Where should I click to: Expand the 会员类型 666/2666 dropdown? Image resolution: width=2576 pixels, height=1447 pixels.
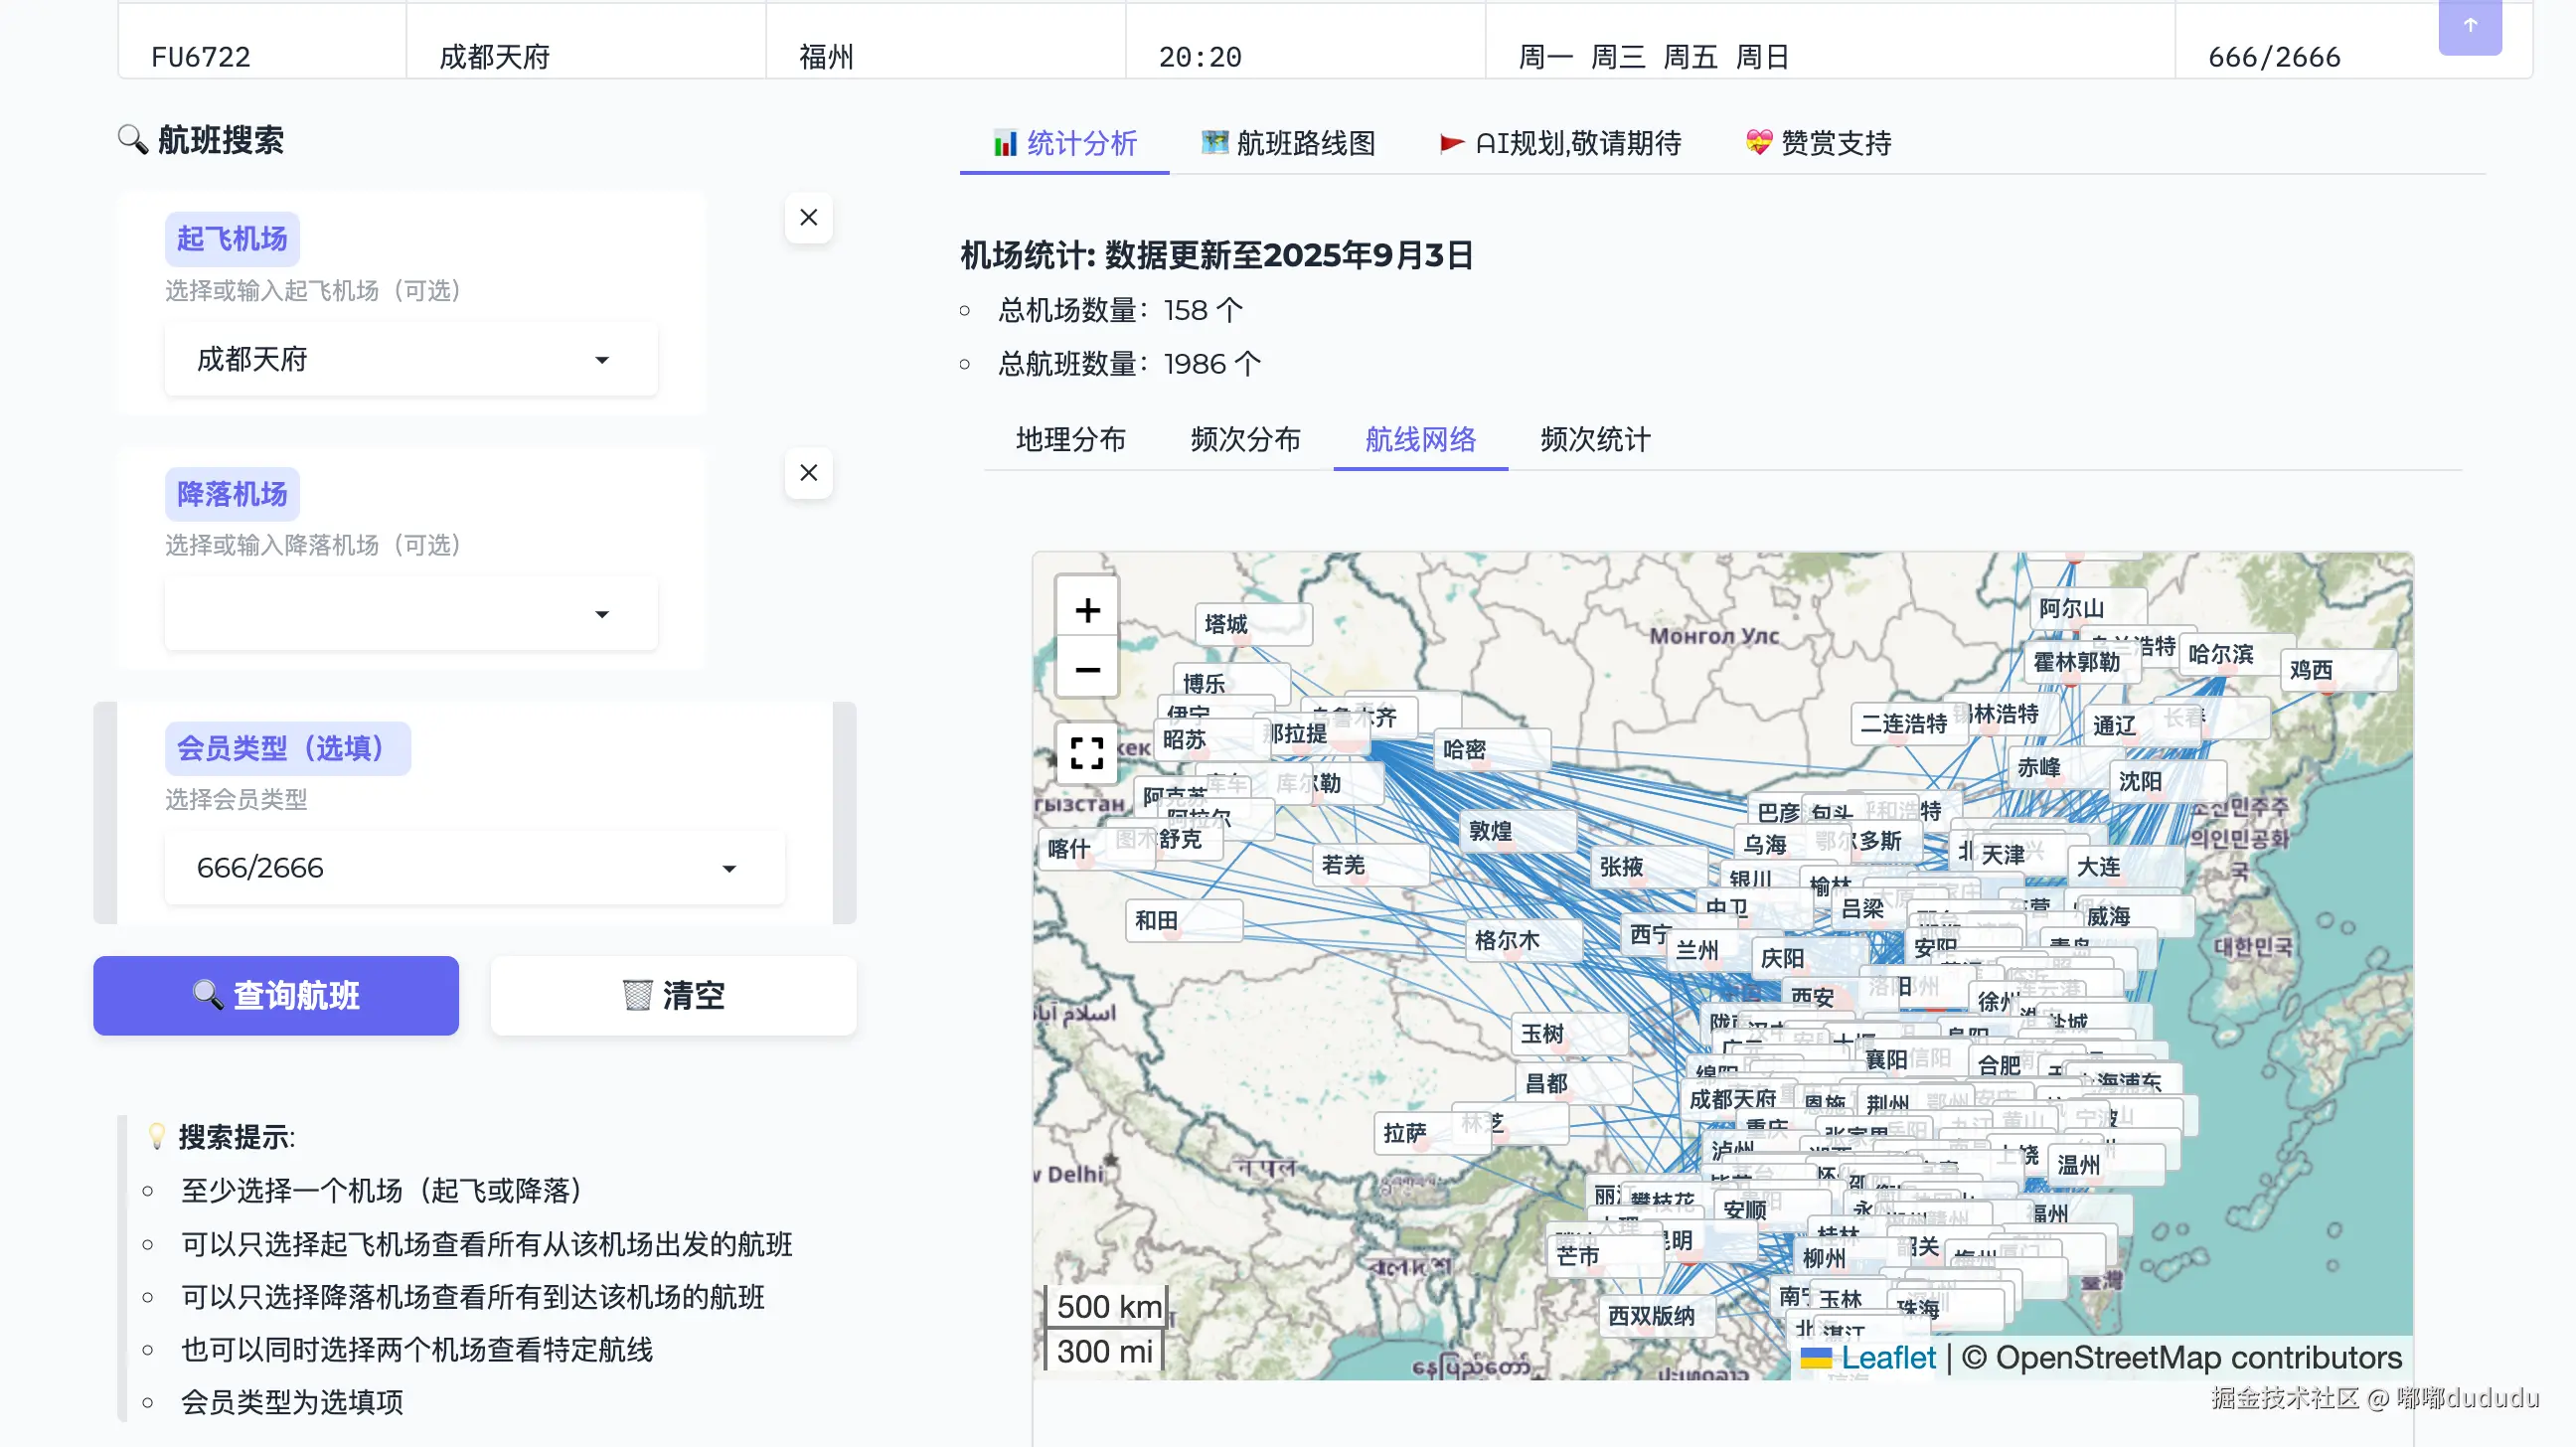point(474,868)
